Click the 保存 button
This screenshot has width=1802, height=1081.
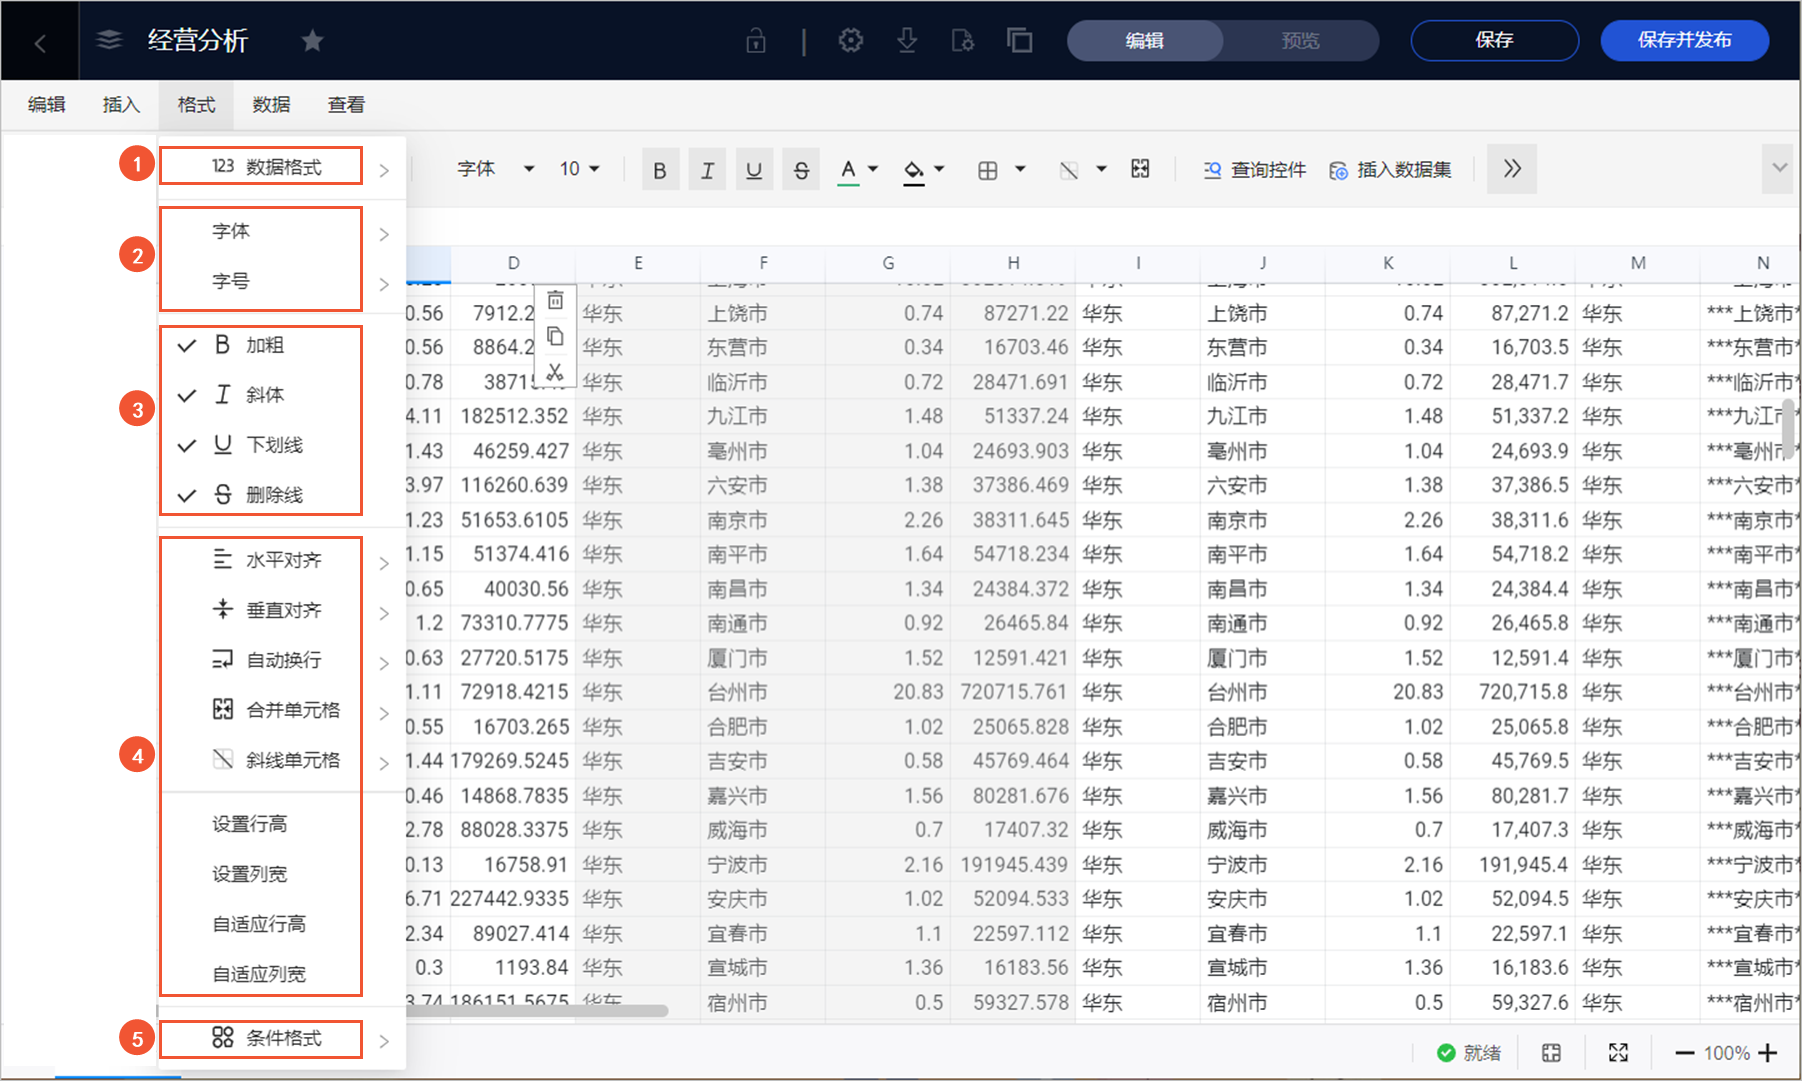[1495, 40]
